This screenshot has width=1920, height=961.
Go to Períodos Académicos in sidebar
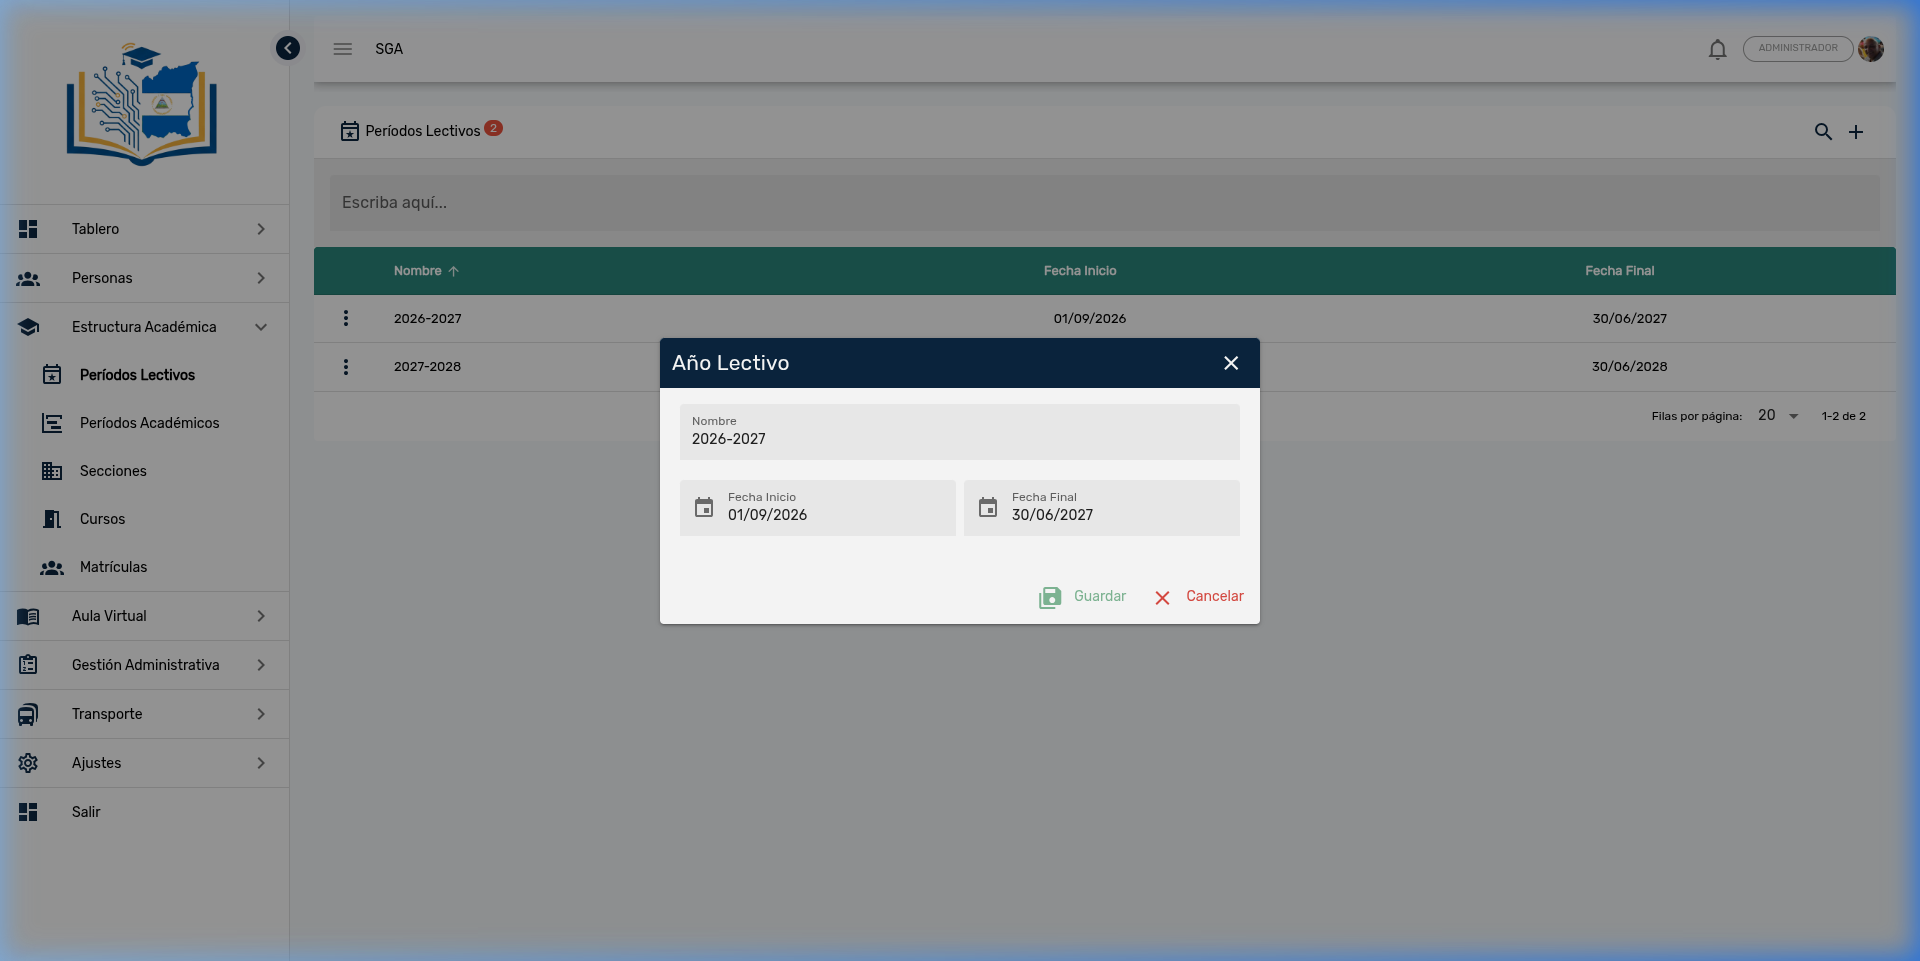pyautogui.click(x=149, y=423)
